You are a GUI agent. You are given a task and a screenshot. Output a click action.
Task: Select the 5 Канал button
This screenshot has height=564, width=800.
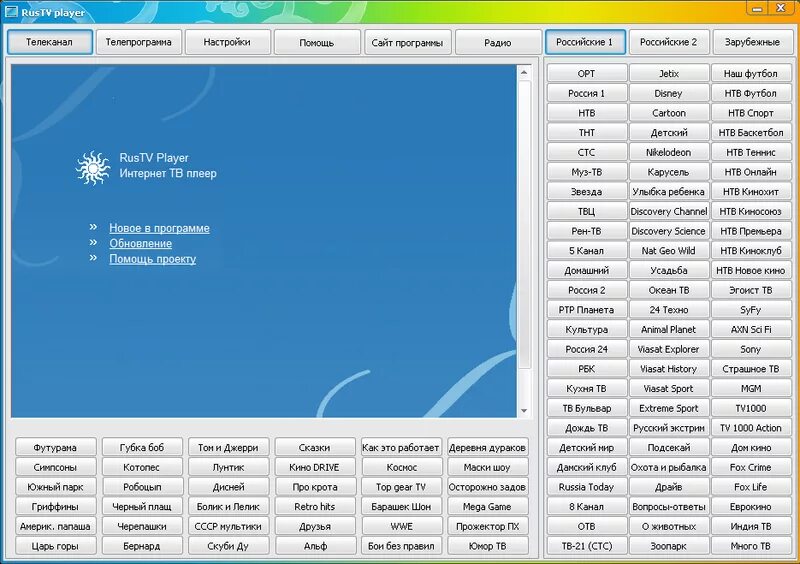[586, 251]
